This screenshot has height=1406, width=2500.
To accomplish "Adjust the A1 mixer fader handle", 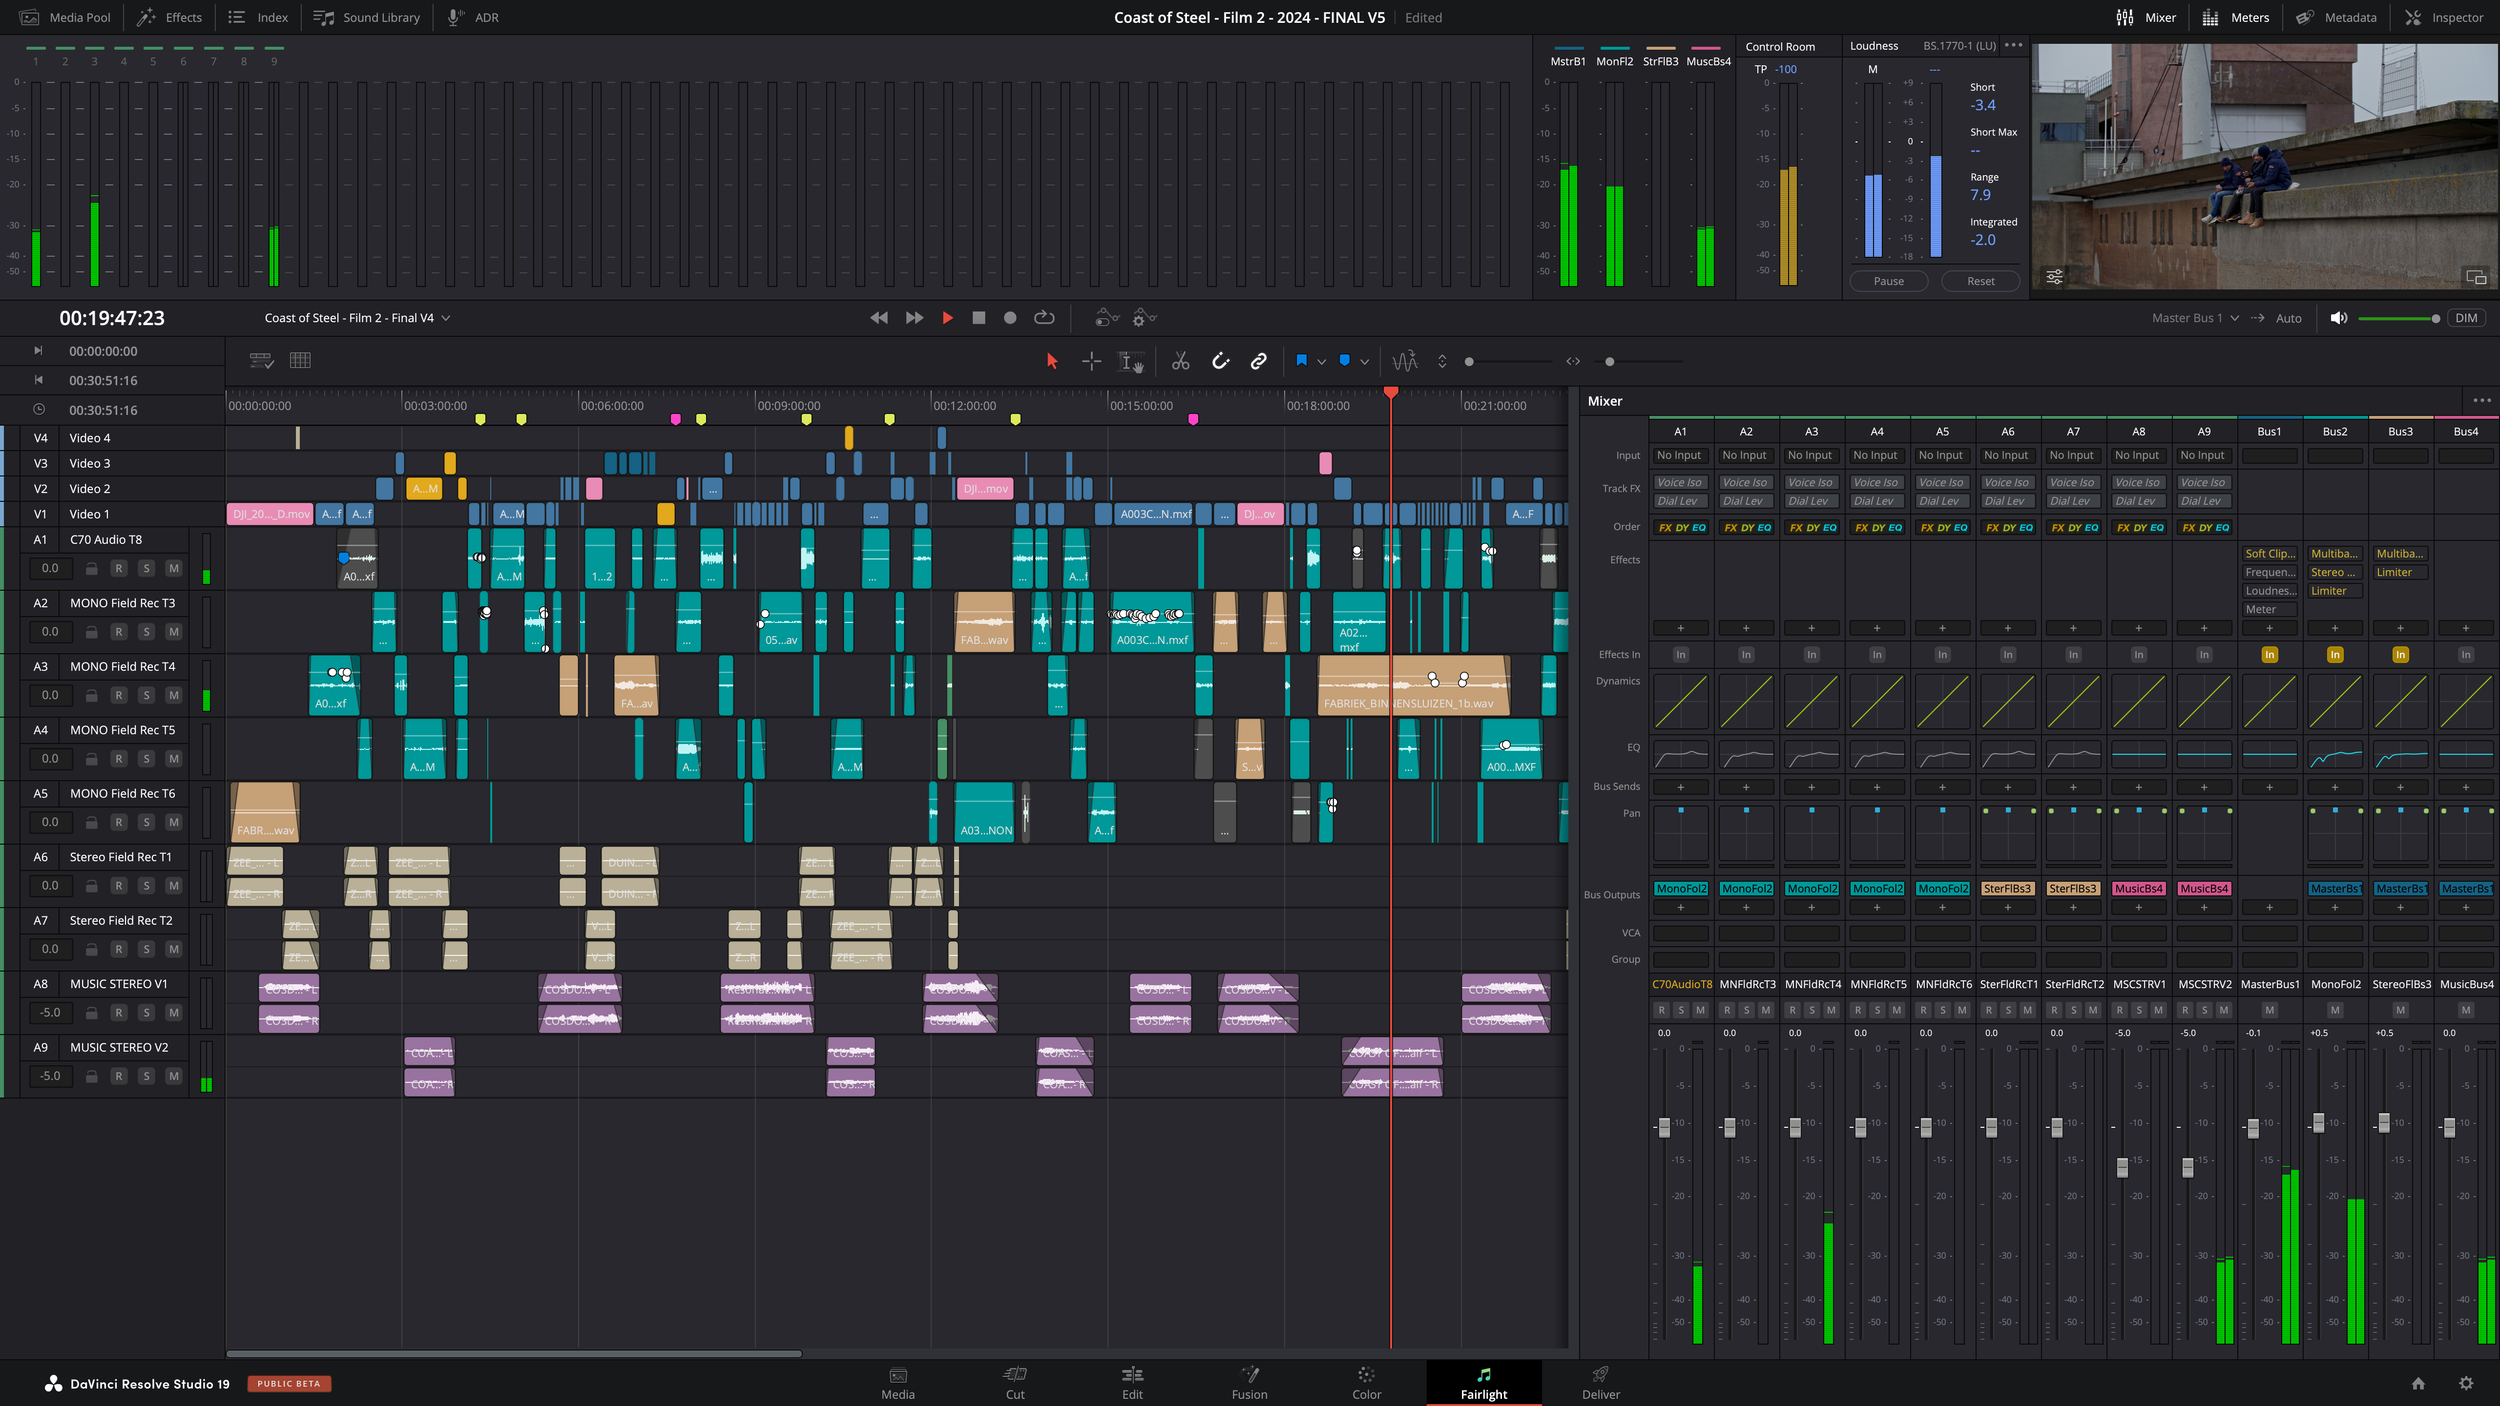I will 1664,1127.
